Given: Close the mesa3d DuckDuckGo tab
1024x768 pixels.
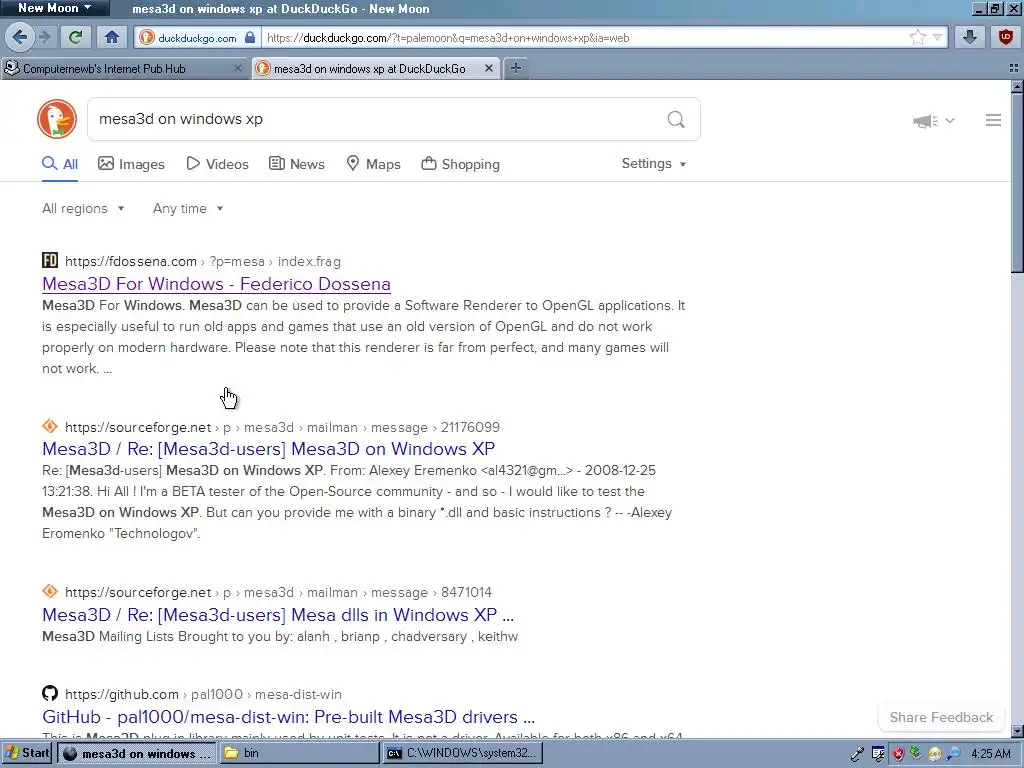Looking at the screenshot, I should click(488, 68).
